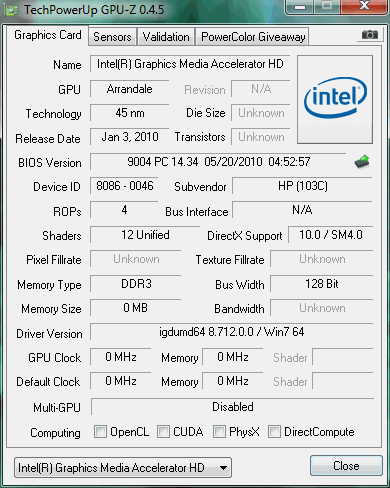
Task: Click the Texture Fillrate Unknown field
Action: pos(322,259)
